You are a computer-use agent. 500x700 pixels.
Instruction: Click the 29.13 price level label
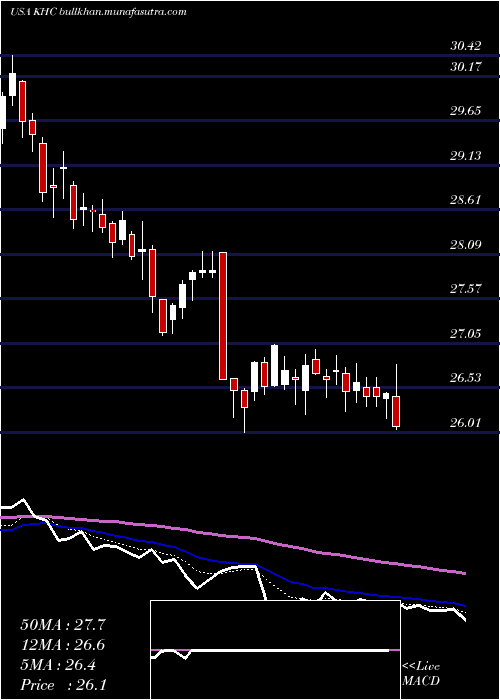click(x=466, y=155)
